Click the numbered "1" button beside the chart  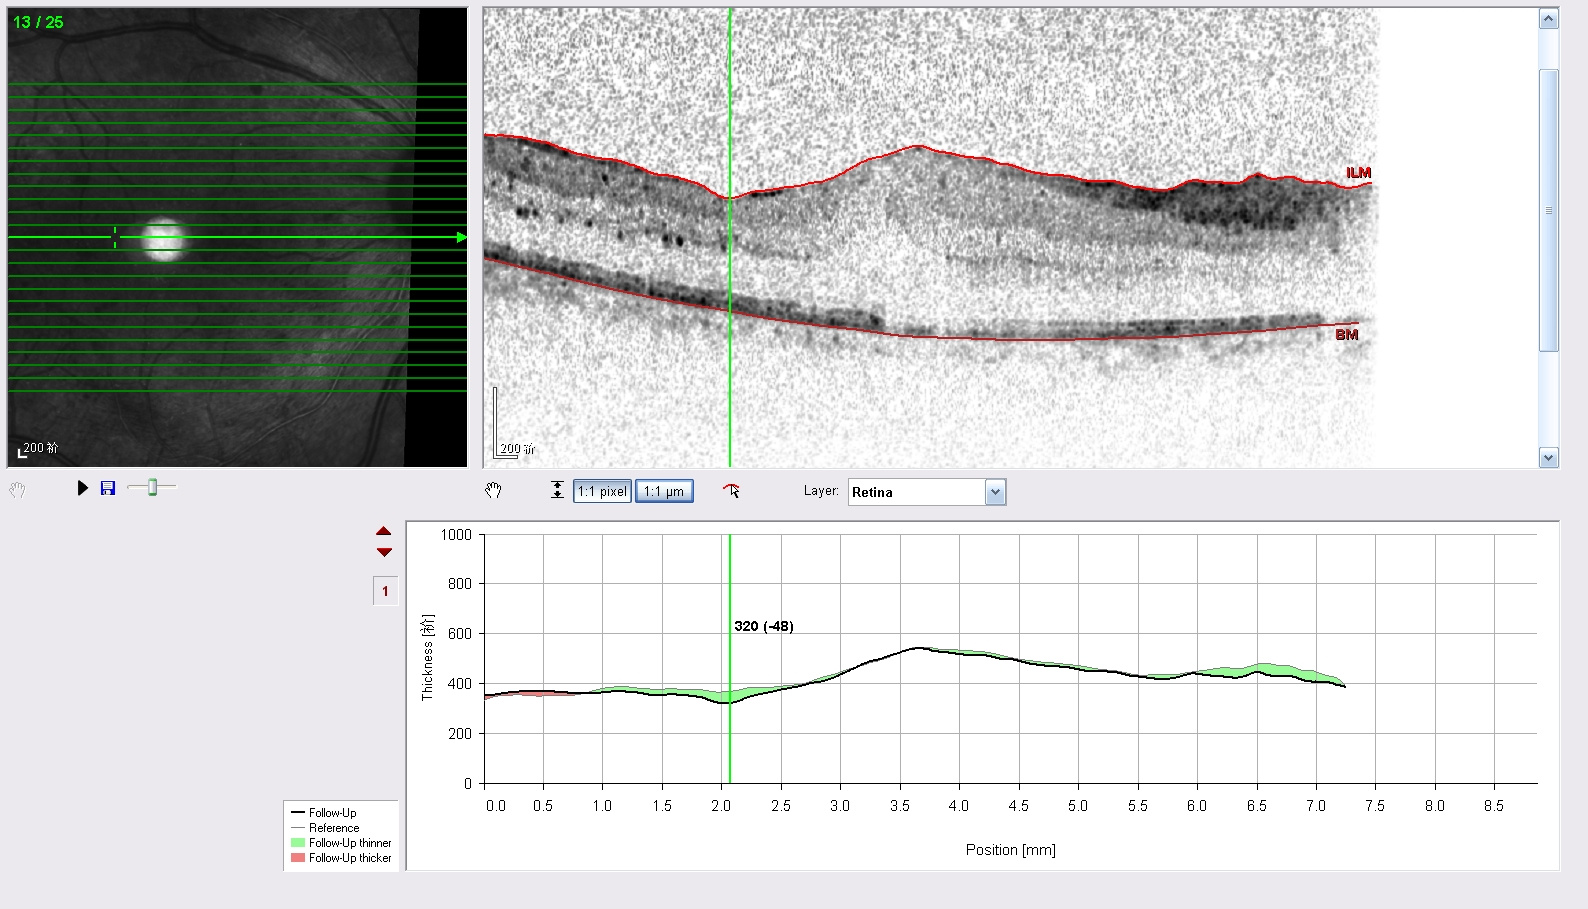pyautogui.click(x=385, y=591)
